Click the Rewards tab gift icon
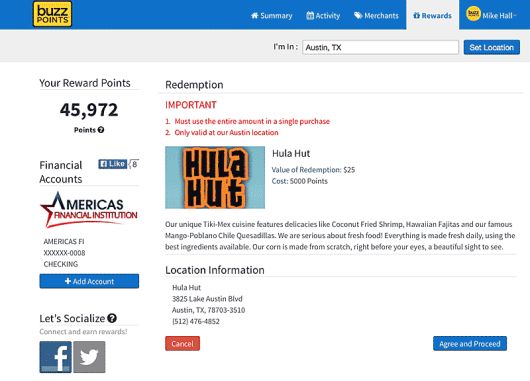The width and height of the screenshot is (530, 381). (416, 15)
